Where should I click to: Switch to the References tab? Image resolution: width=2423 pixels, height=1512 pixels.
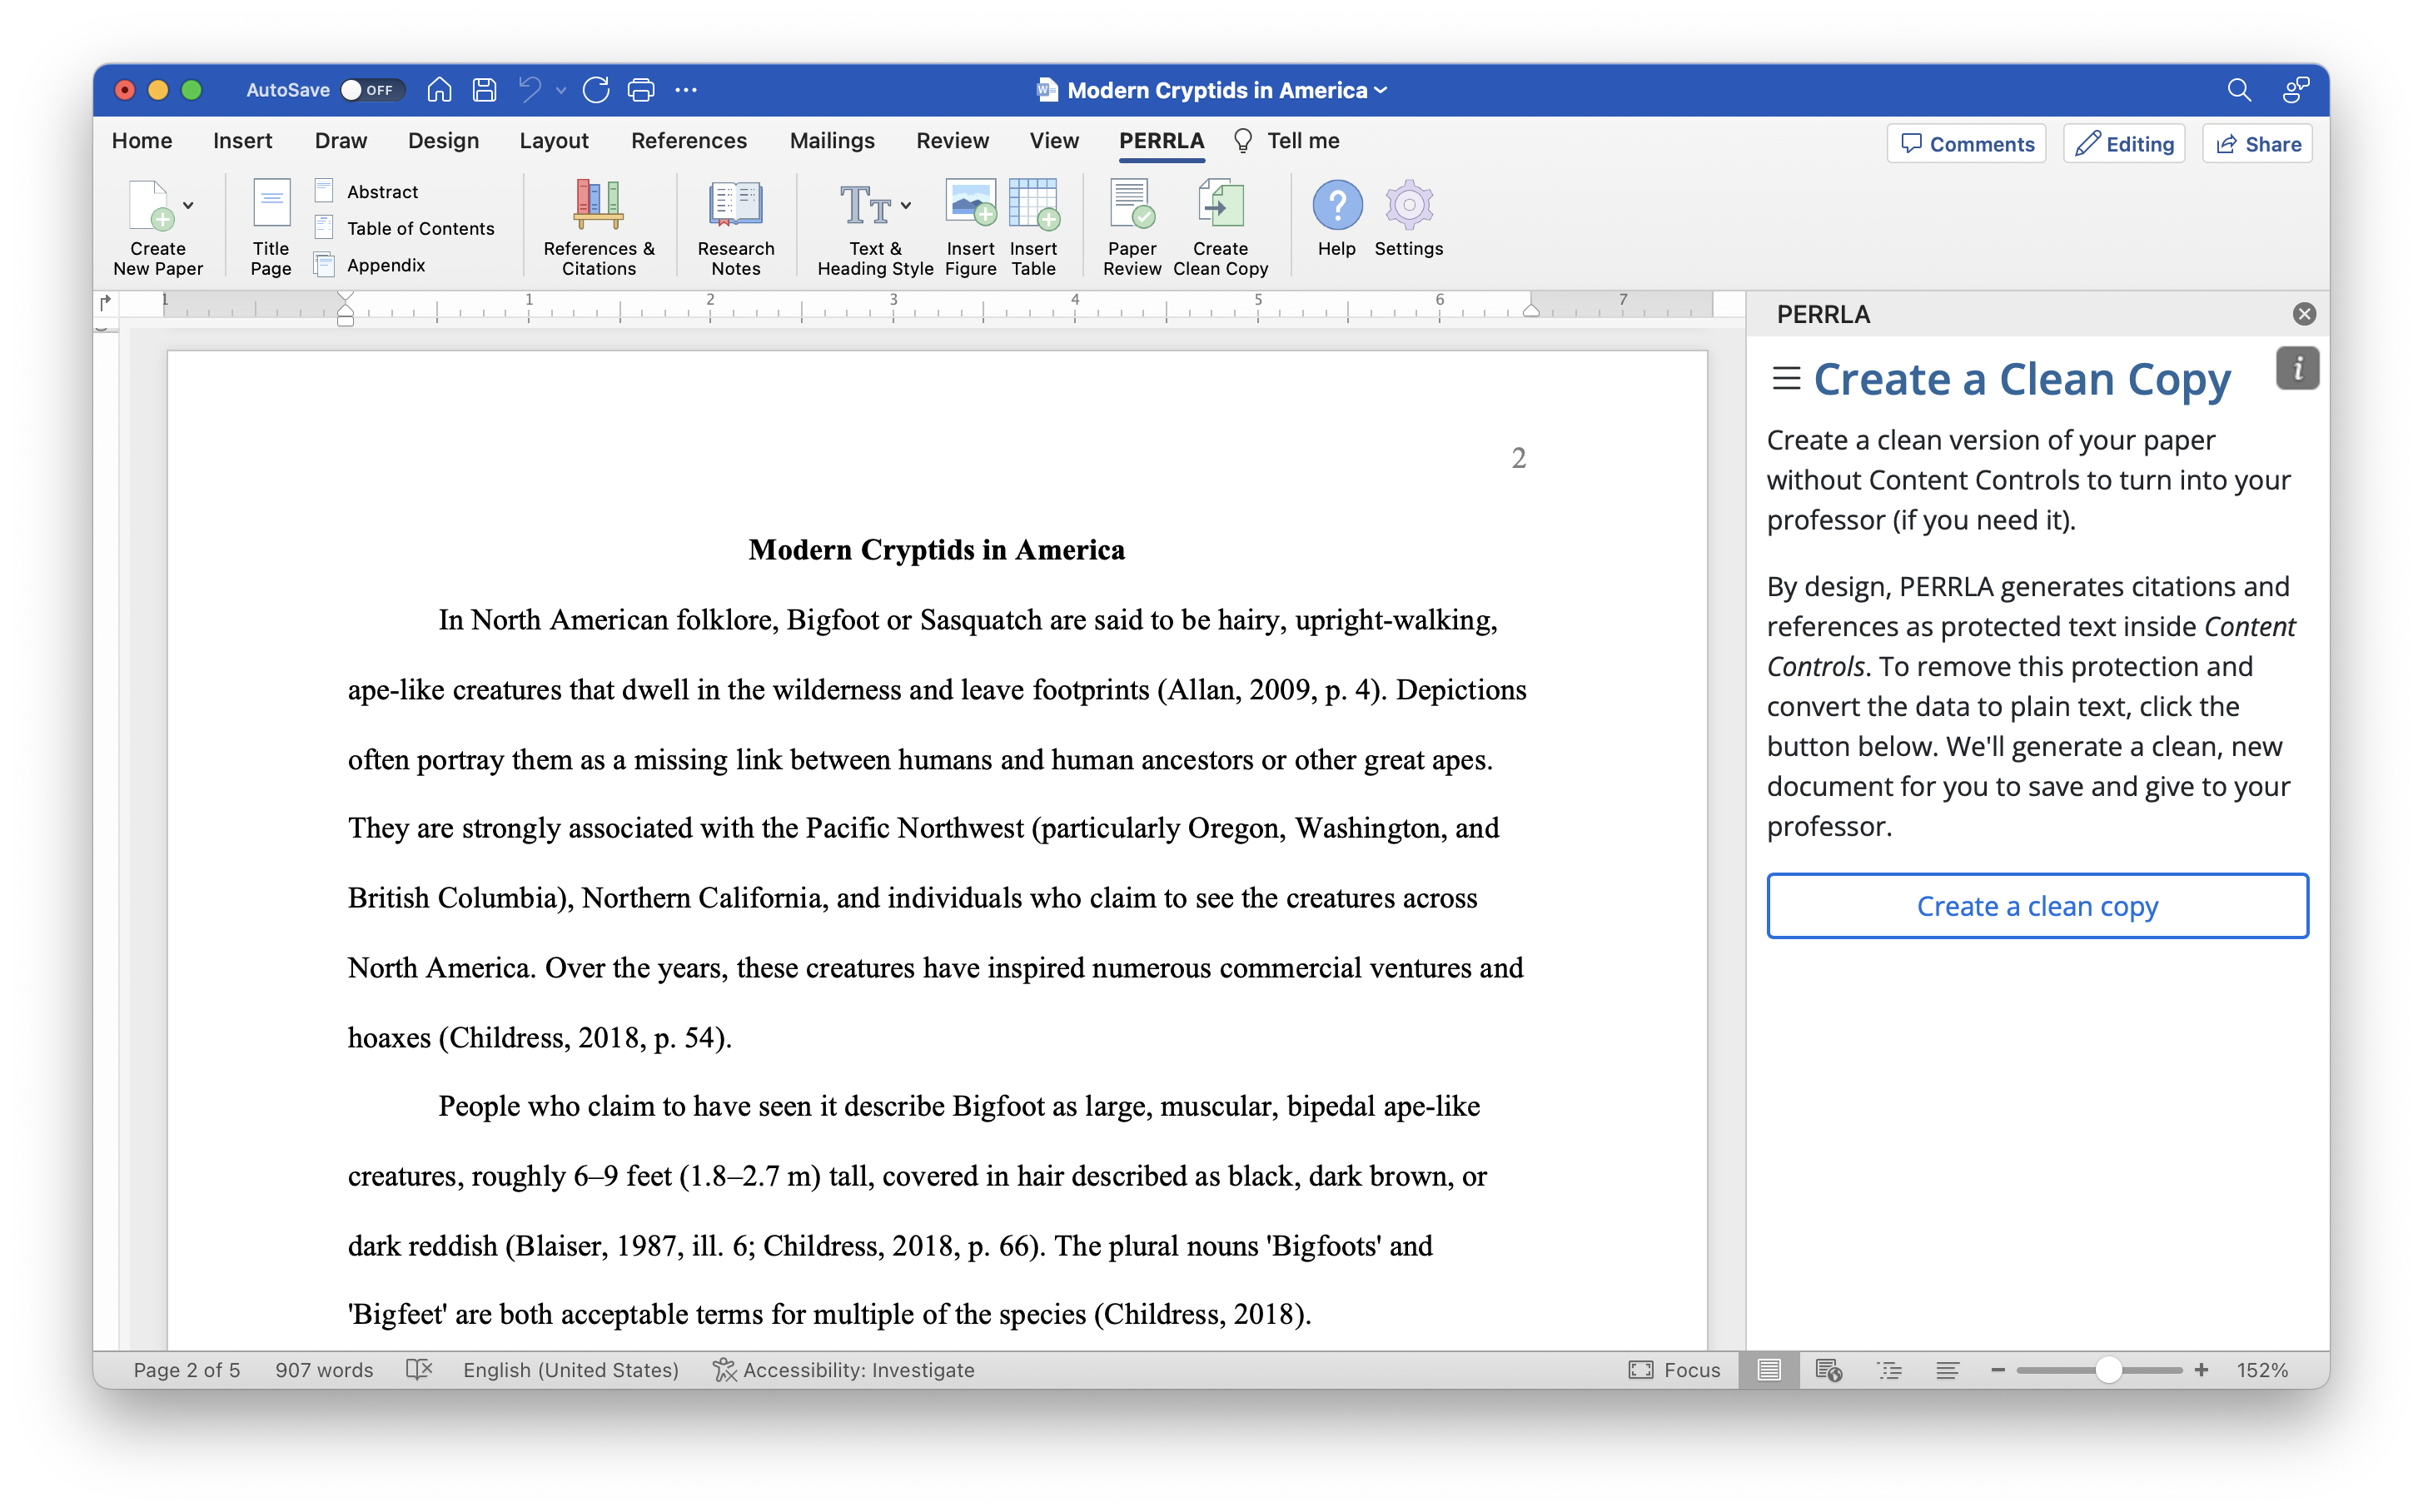688,141
